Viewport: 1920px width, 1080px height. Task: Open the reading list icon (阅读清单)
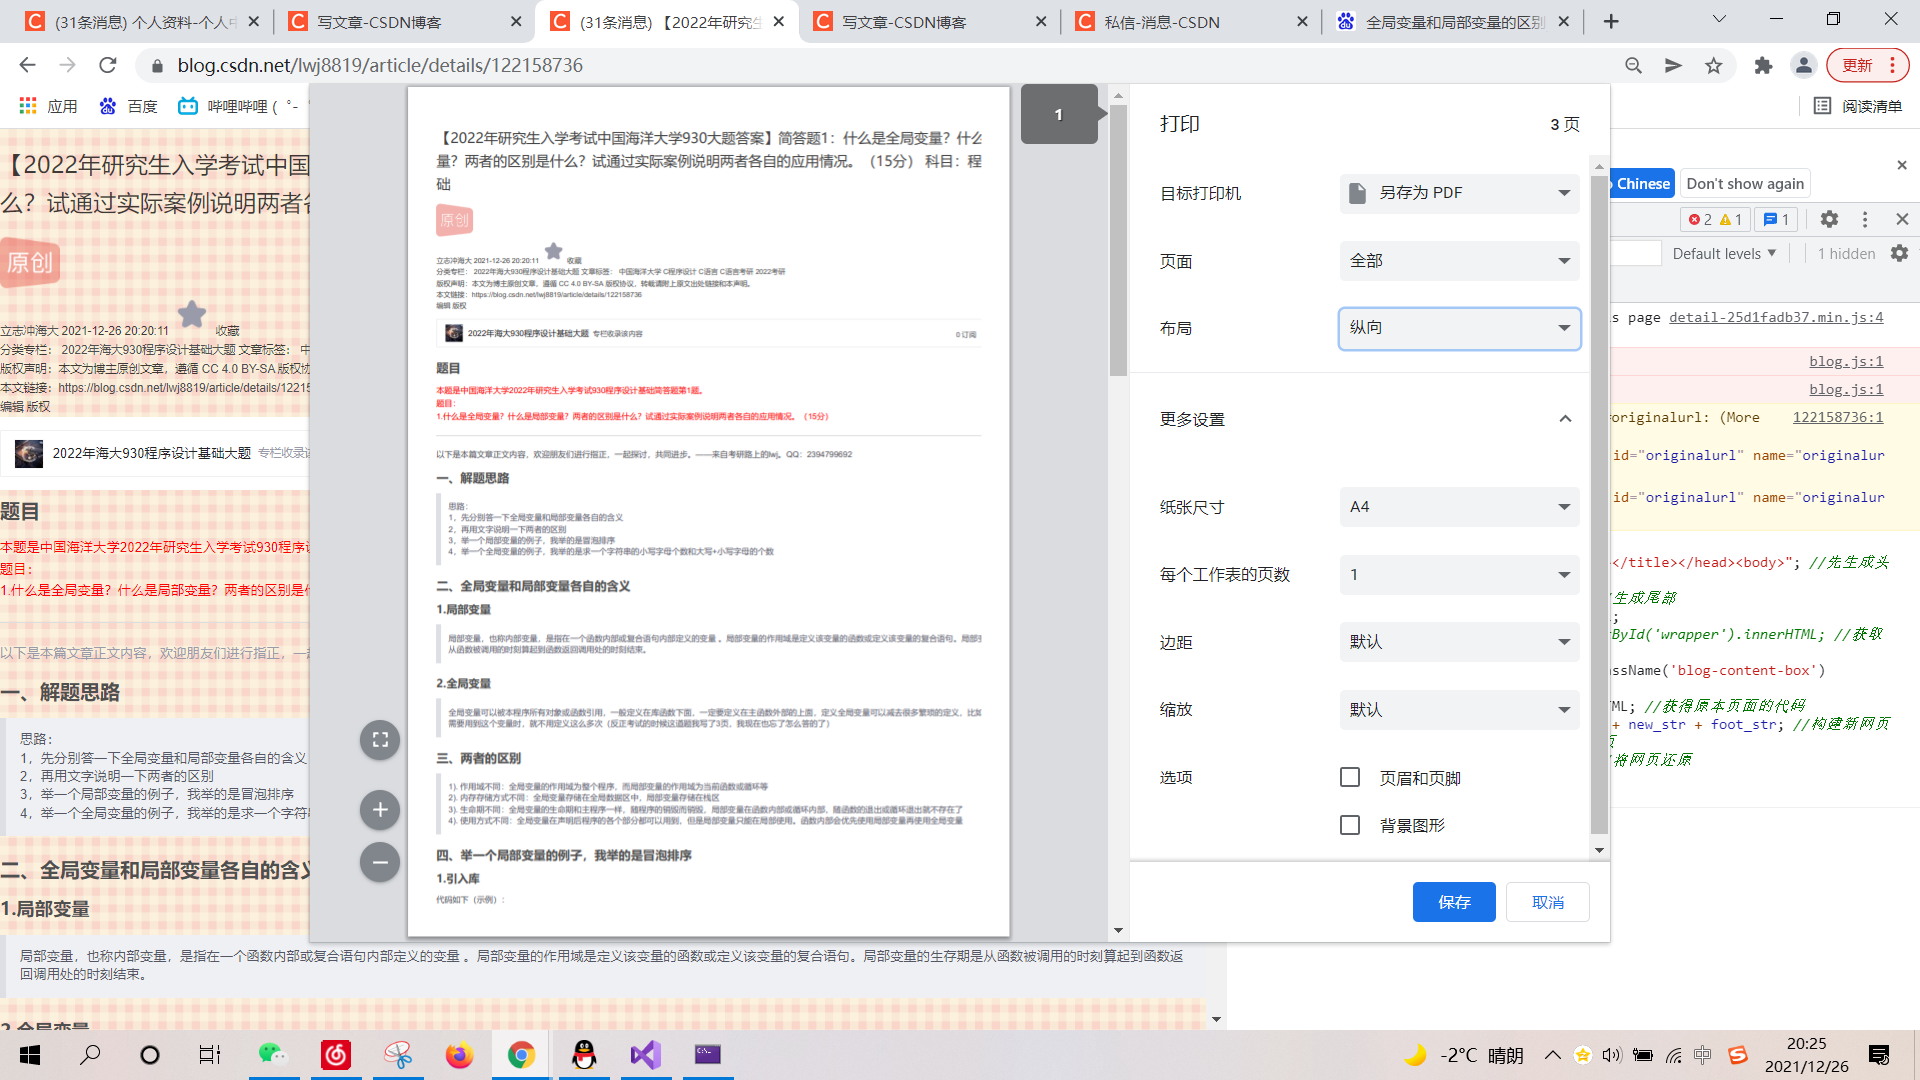tap(1822, 106)
